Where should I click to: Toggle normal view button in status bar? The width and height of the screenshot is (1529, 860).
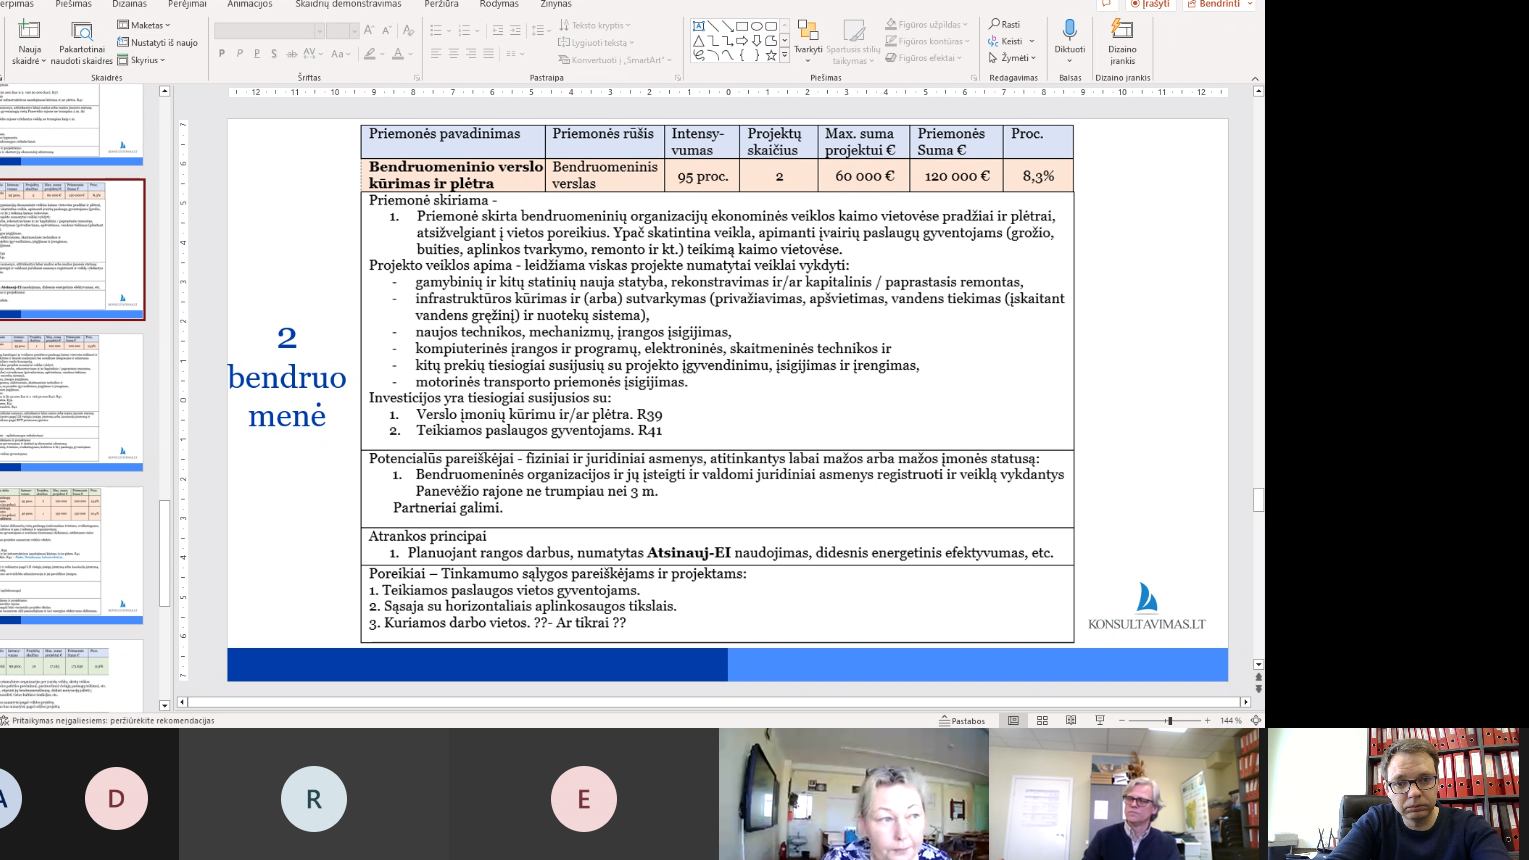(1013, 720)
